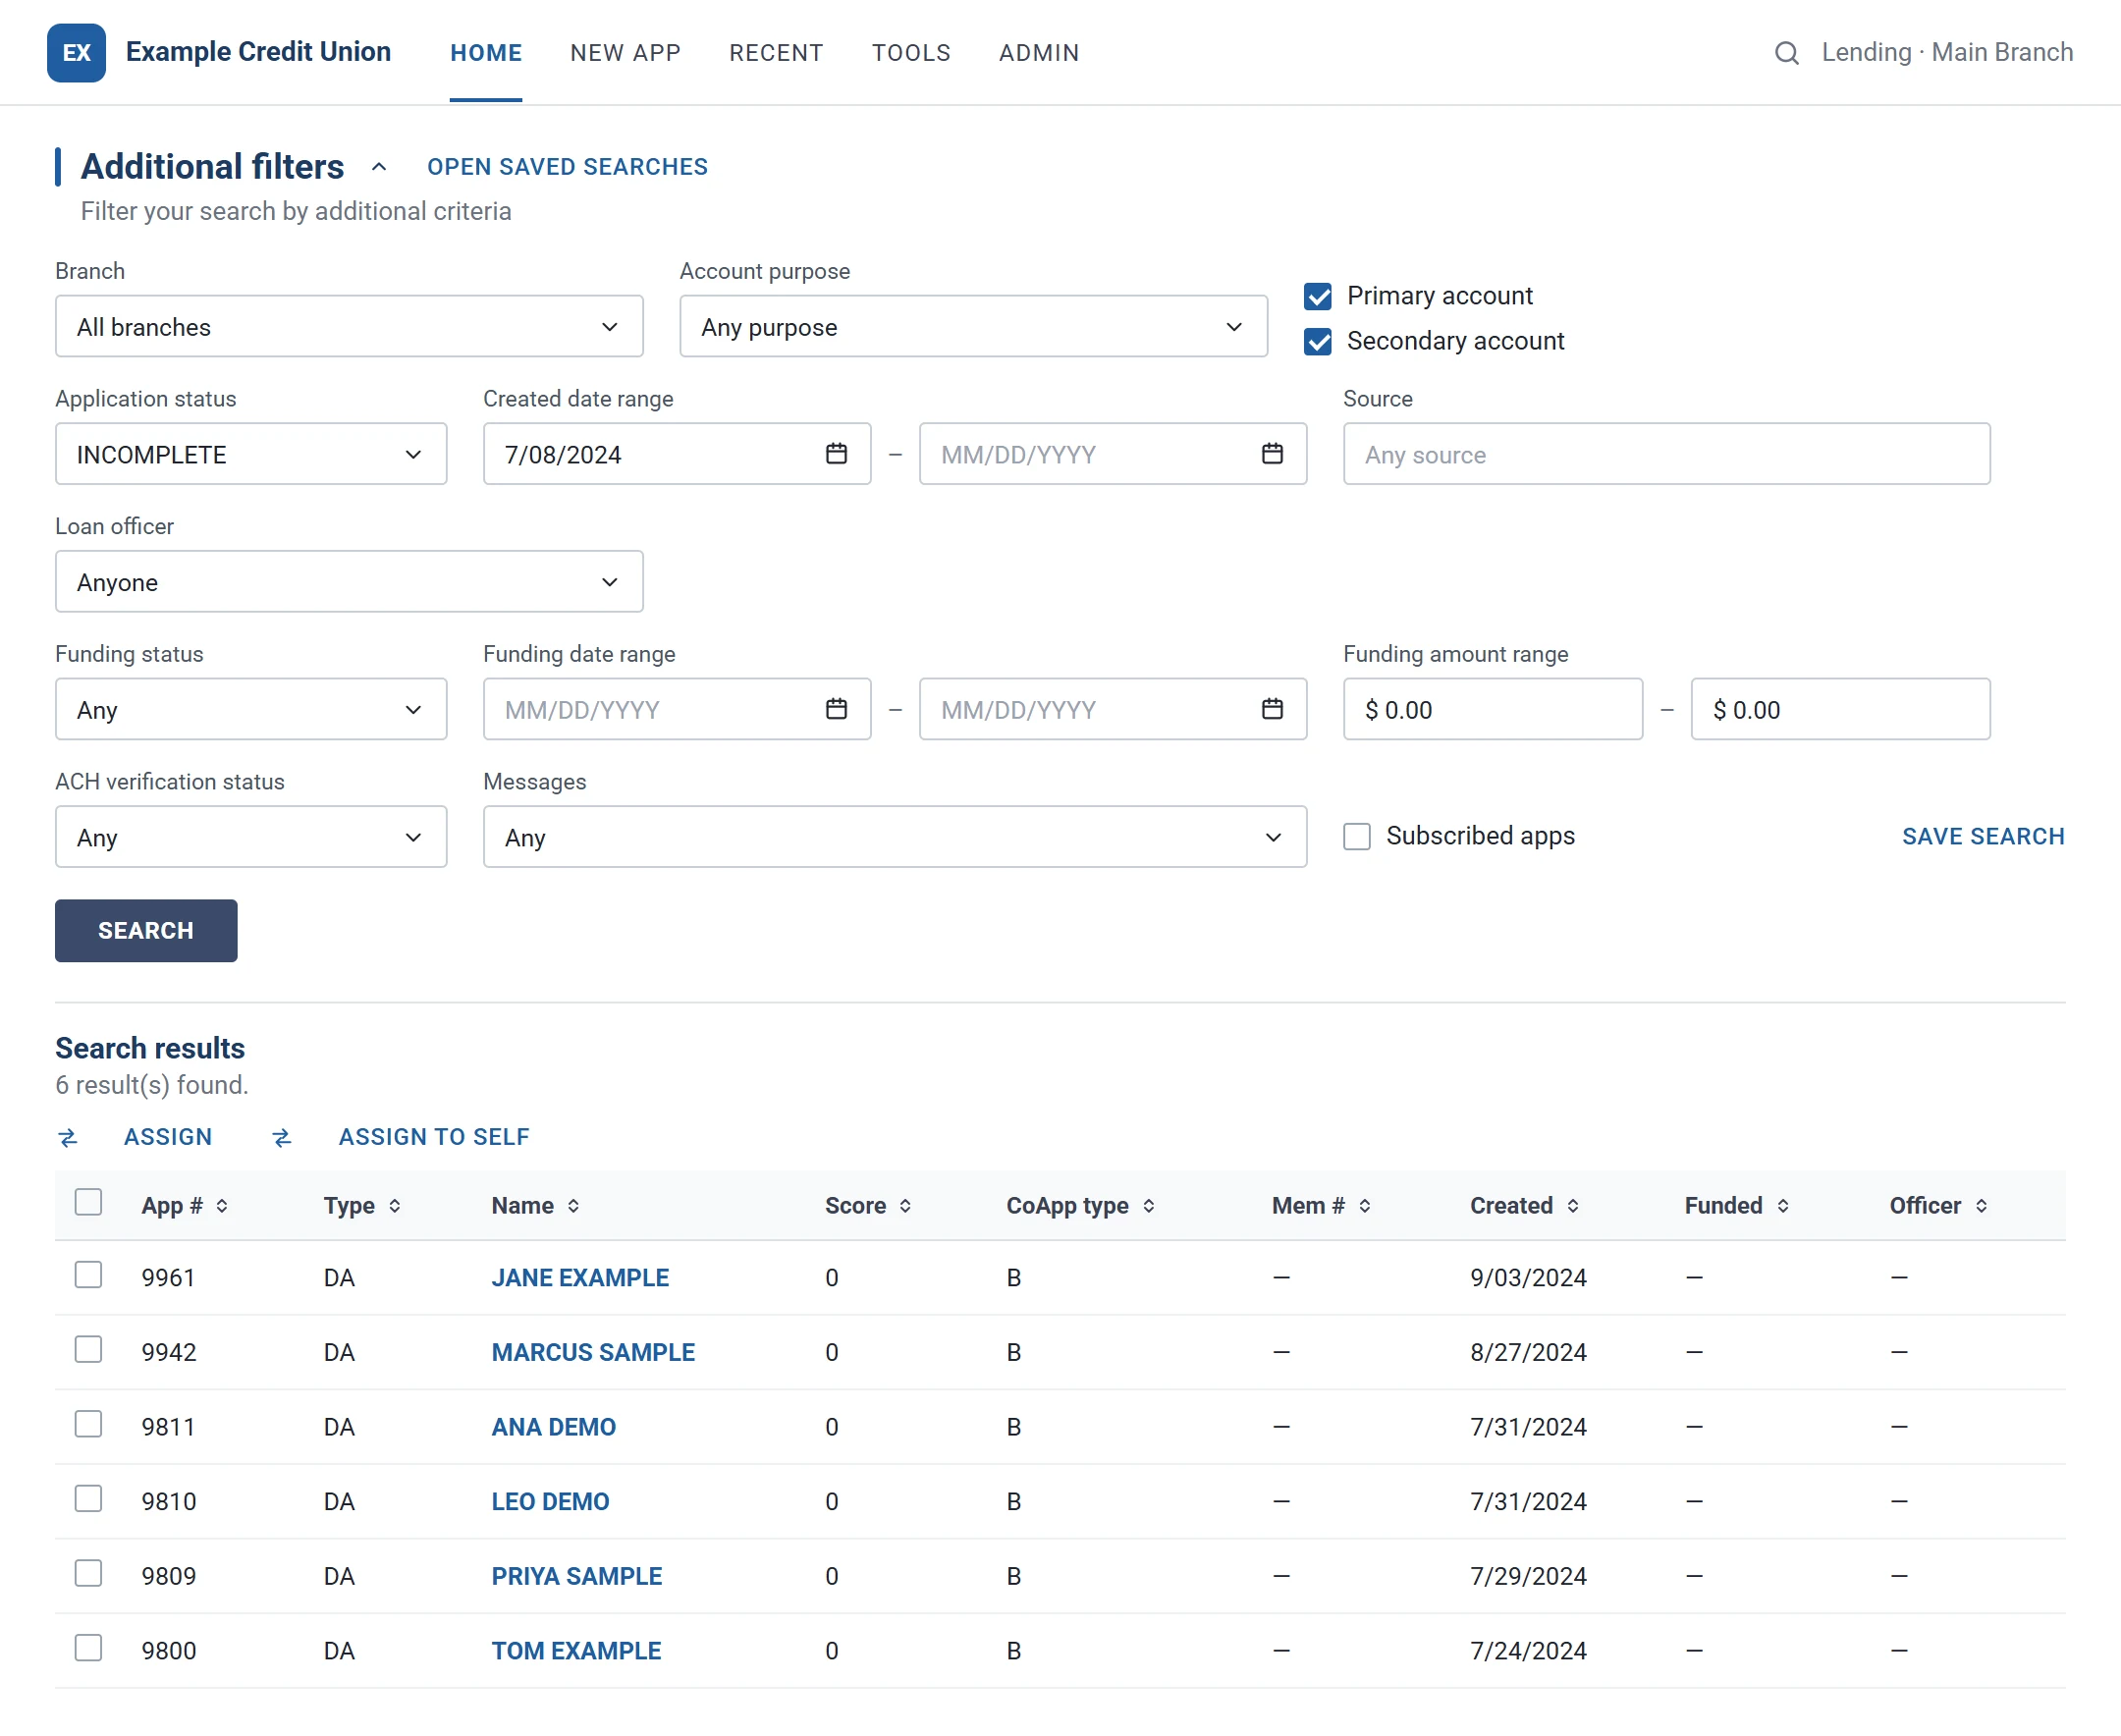The image size is (2121, 1736).
Task: Sort by Mem # column arrows
Action: click(1365, 1206)
